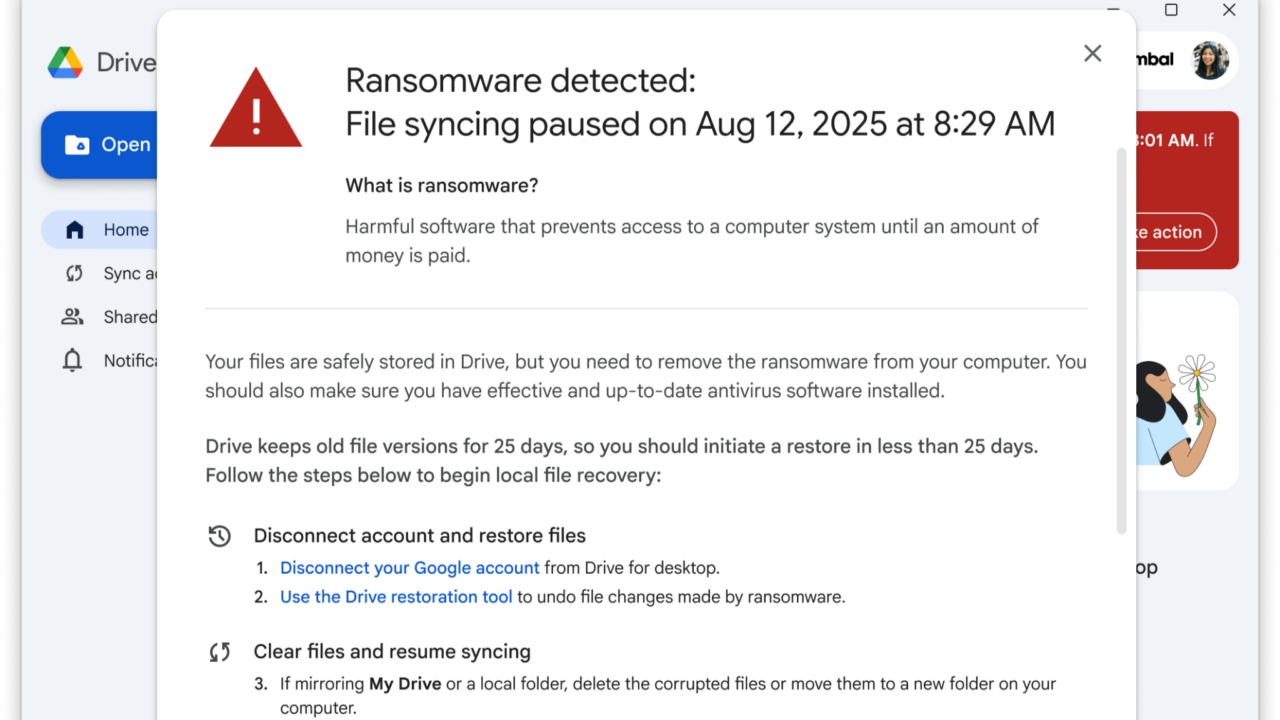Click the Sync activity arrows icon in sidebar
Viewport: 1280px width, 720px height.
click(x=74, y=273)
